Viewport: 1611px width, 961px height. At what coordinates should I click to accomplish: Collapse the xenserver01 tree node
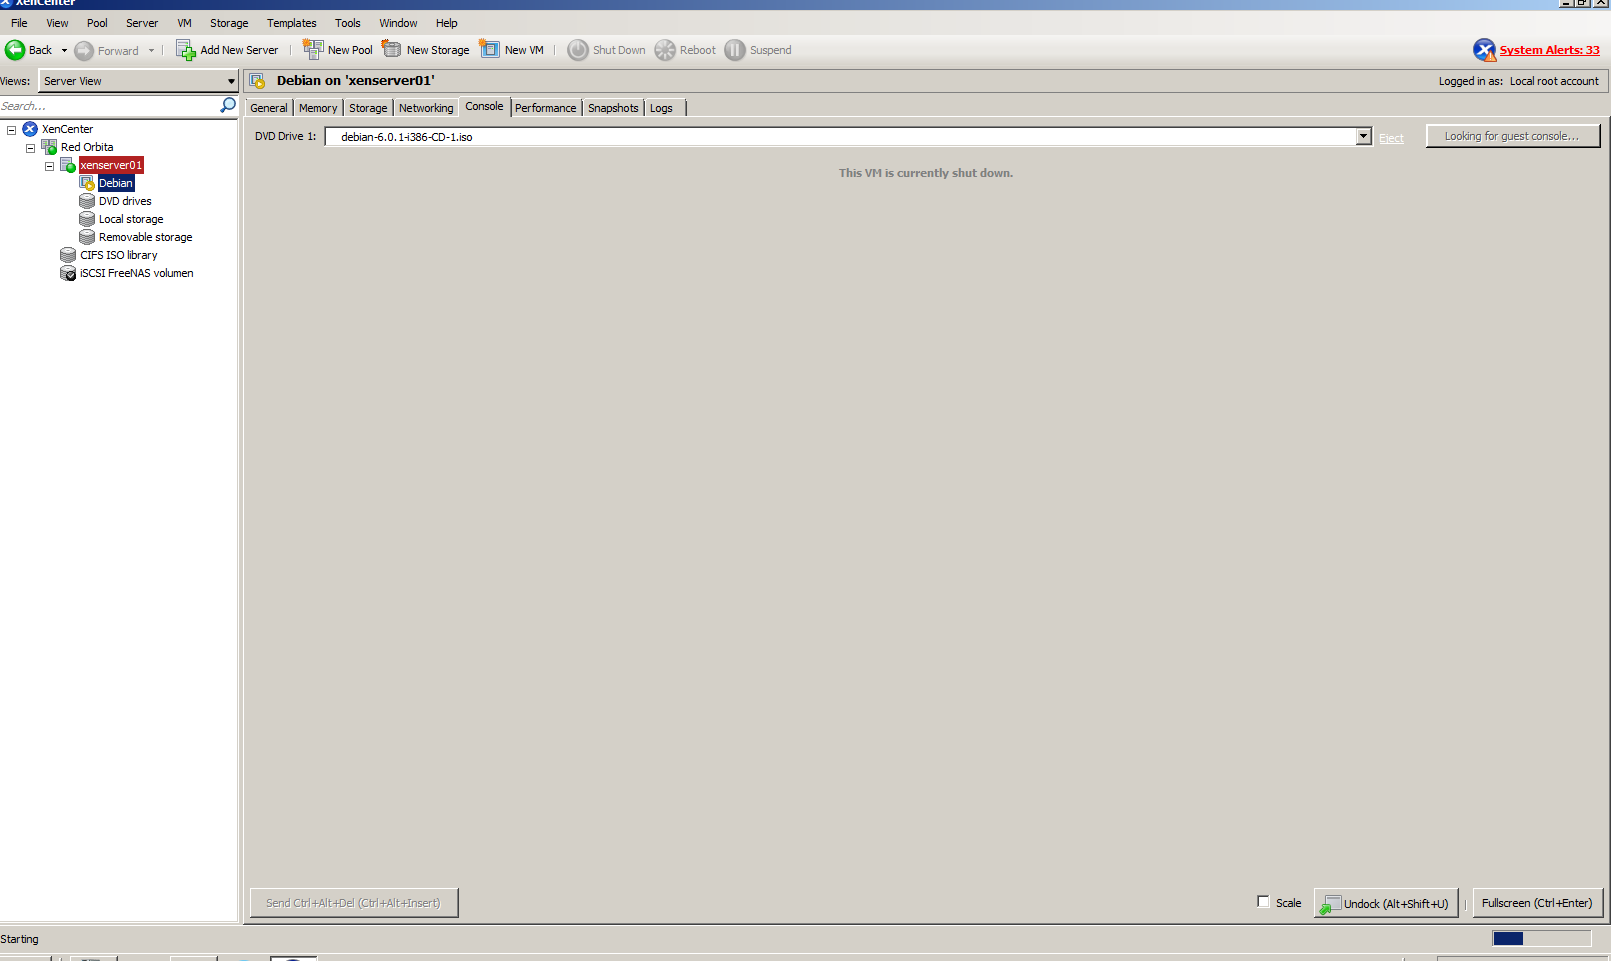[49, 166]
